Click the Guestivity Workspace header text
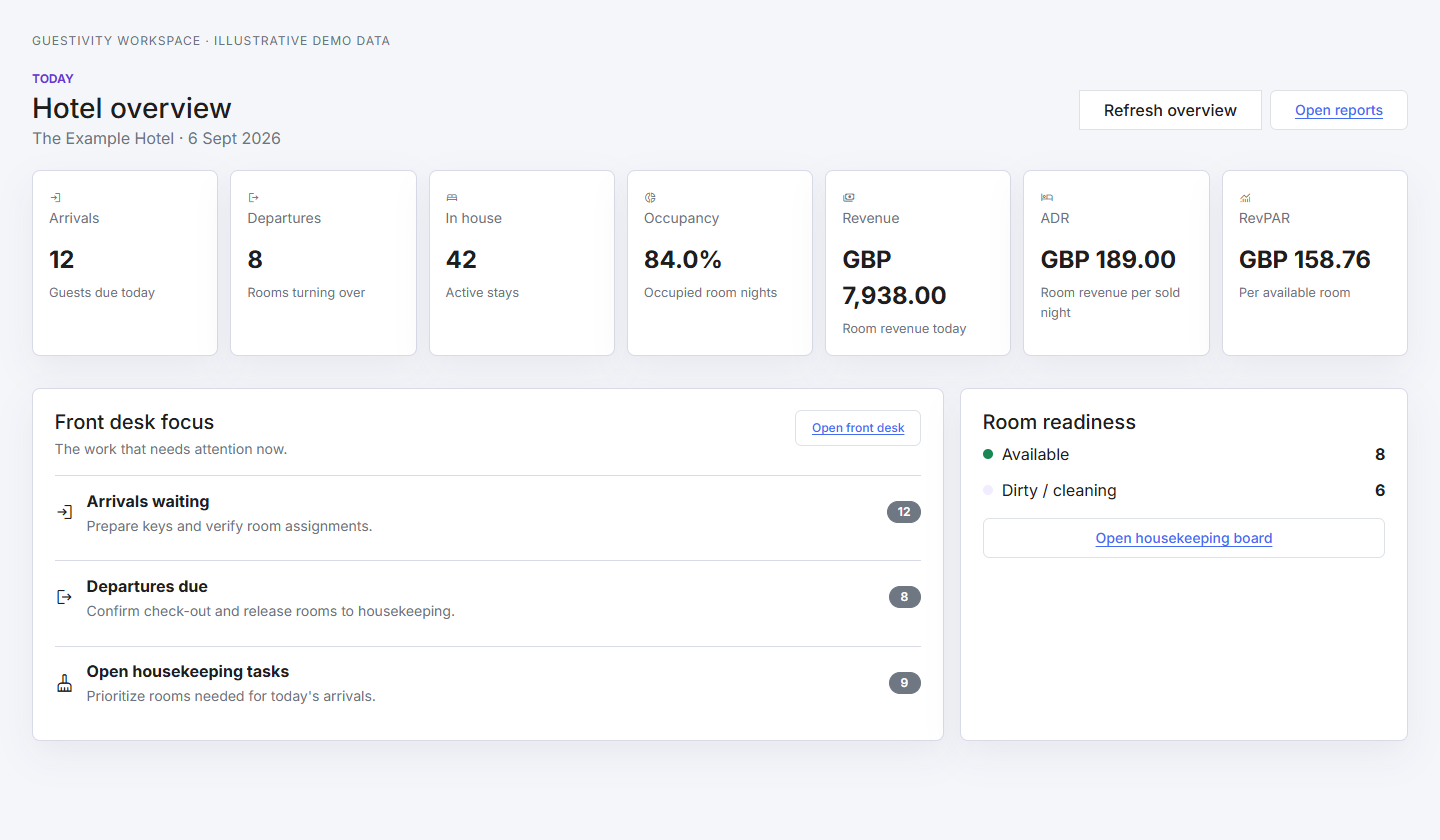This screenshot has width=1440, height=840. click(x=211, y=41)
